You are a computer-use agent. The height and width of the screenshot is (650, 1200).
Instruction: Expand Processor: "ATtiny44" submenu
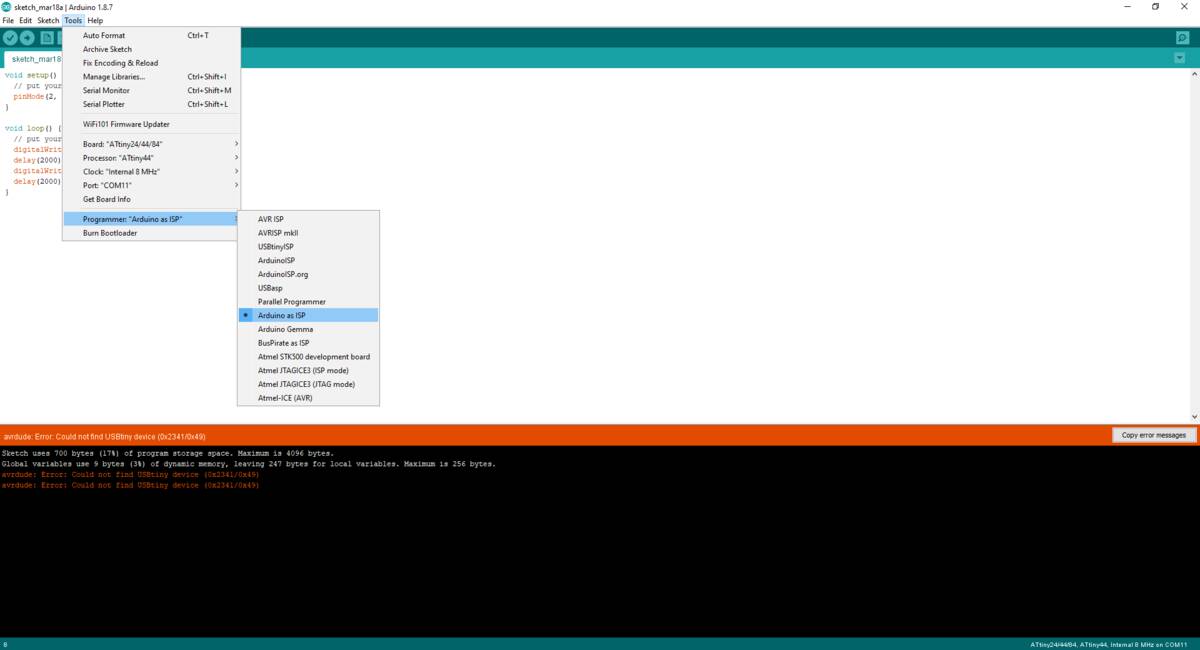tap(152, 158)
